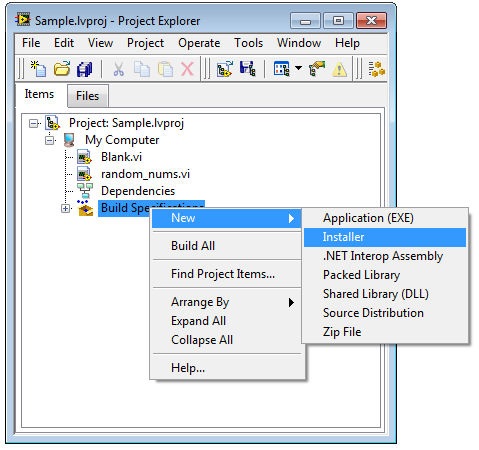Click the yellow warning triangle icon
Image resolution: width=479 pixels, height=450 pixels.
pos(339,69)
